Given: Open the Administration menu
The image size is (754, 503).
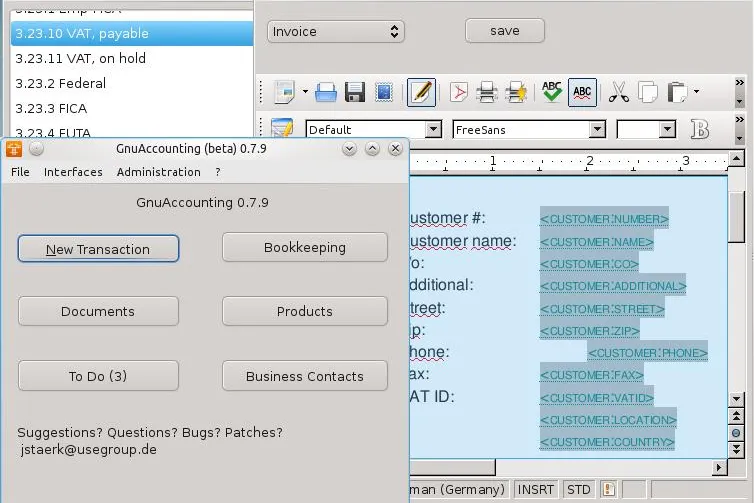Looking at the screenshot, I should point(159,172).
